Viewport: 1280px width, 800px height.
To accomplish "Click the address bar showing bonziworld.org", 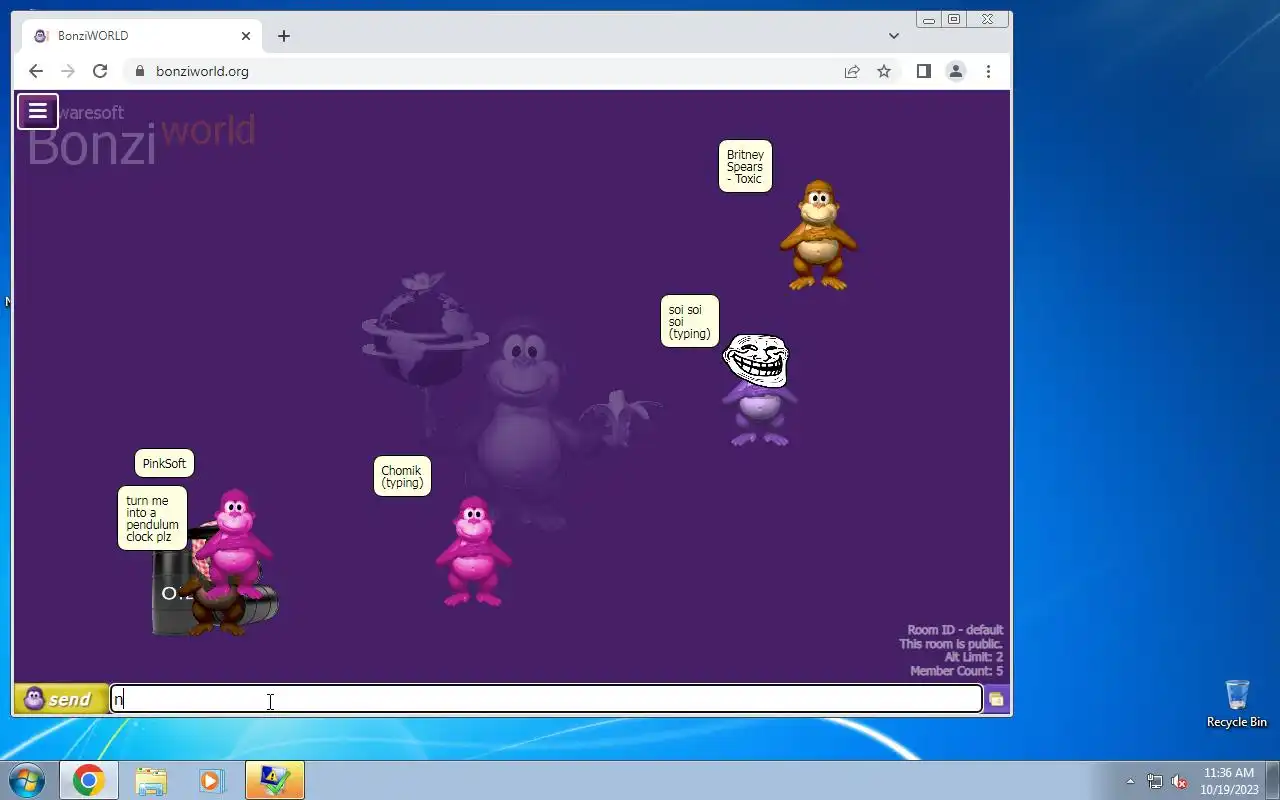I will coord(480,71).
